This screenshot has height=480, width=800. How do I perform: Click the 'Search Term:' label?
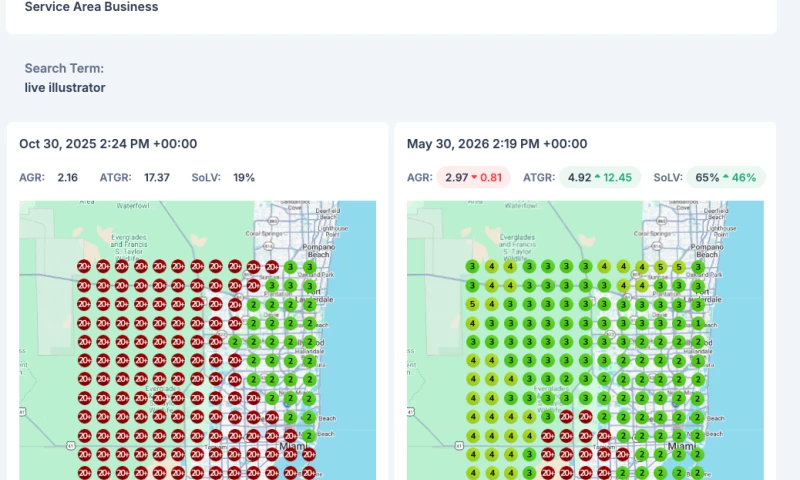point(64,68)
